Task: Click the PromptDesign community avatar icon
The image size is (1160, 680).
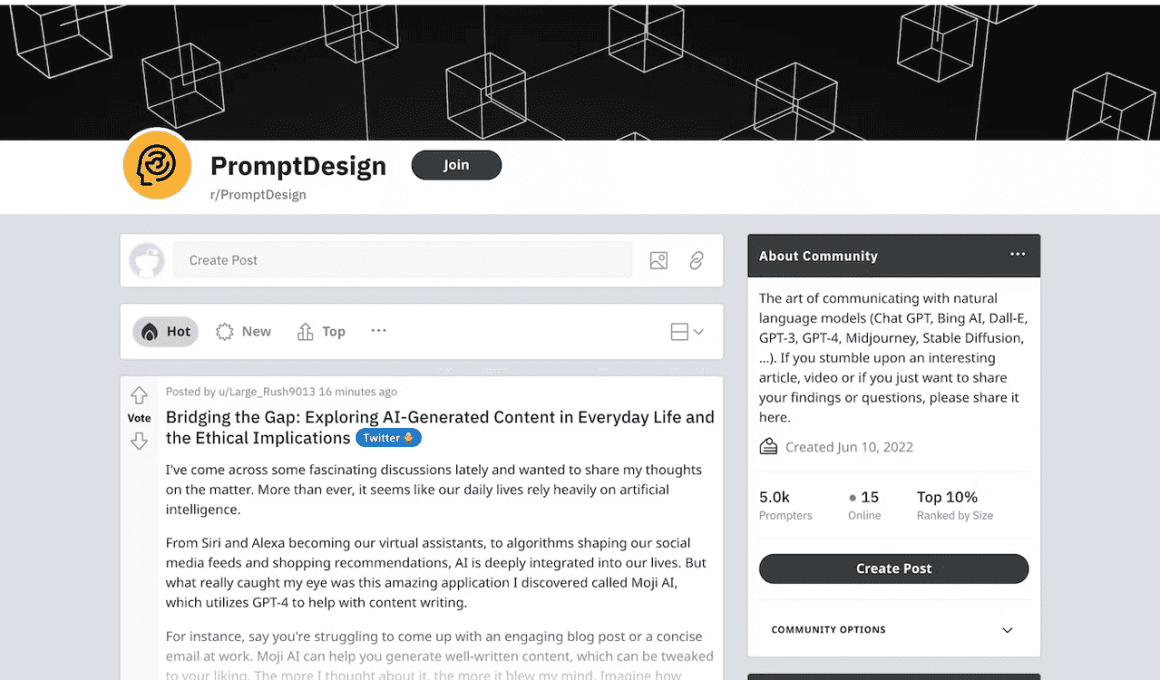Action: (157, 164)
